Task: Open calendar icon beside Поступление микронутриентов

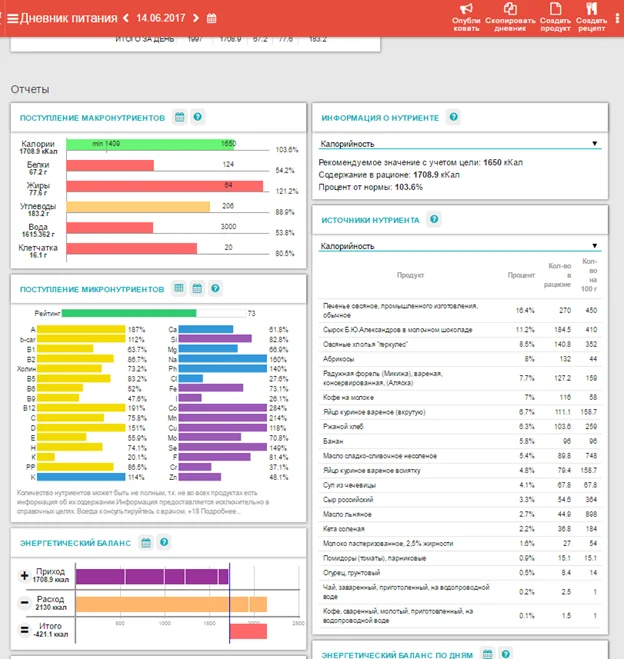Action: coord(196,288)
